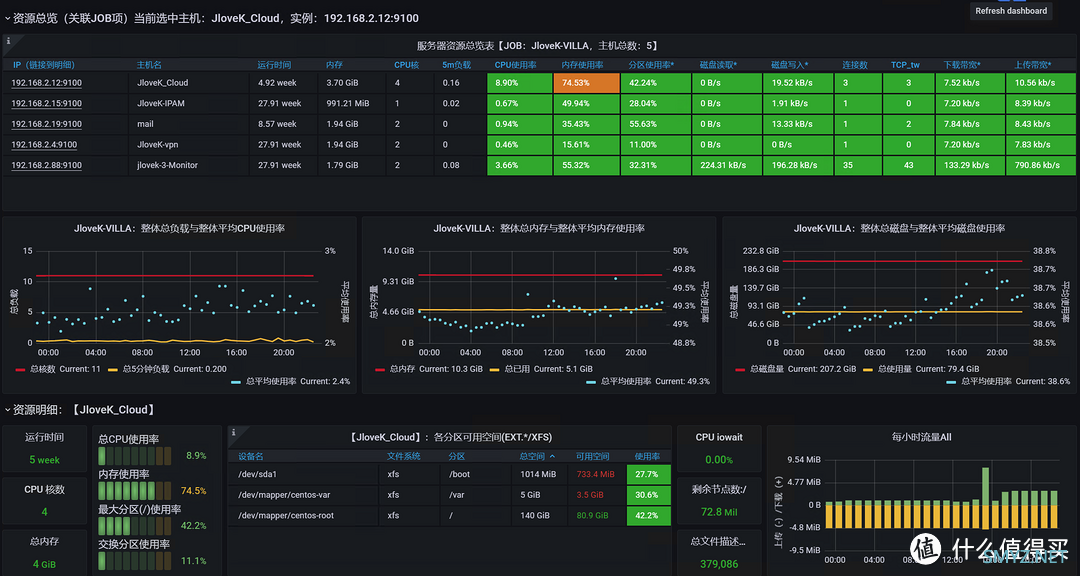
Task: Sort table by 上传带宽* column
Action: click(1032, 65)
